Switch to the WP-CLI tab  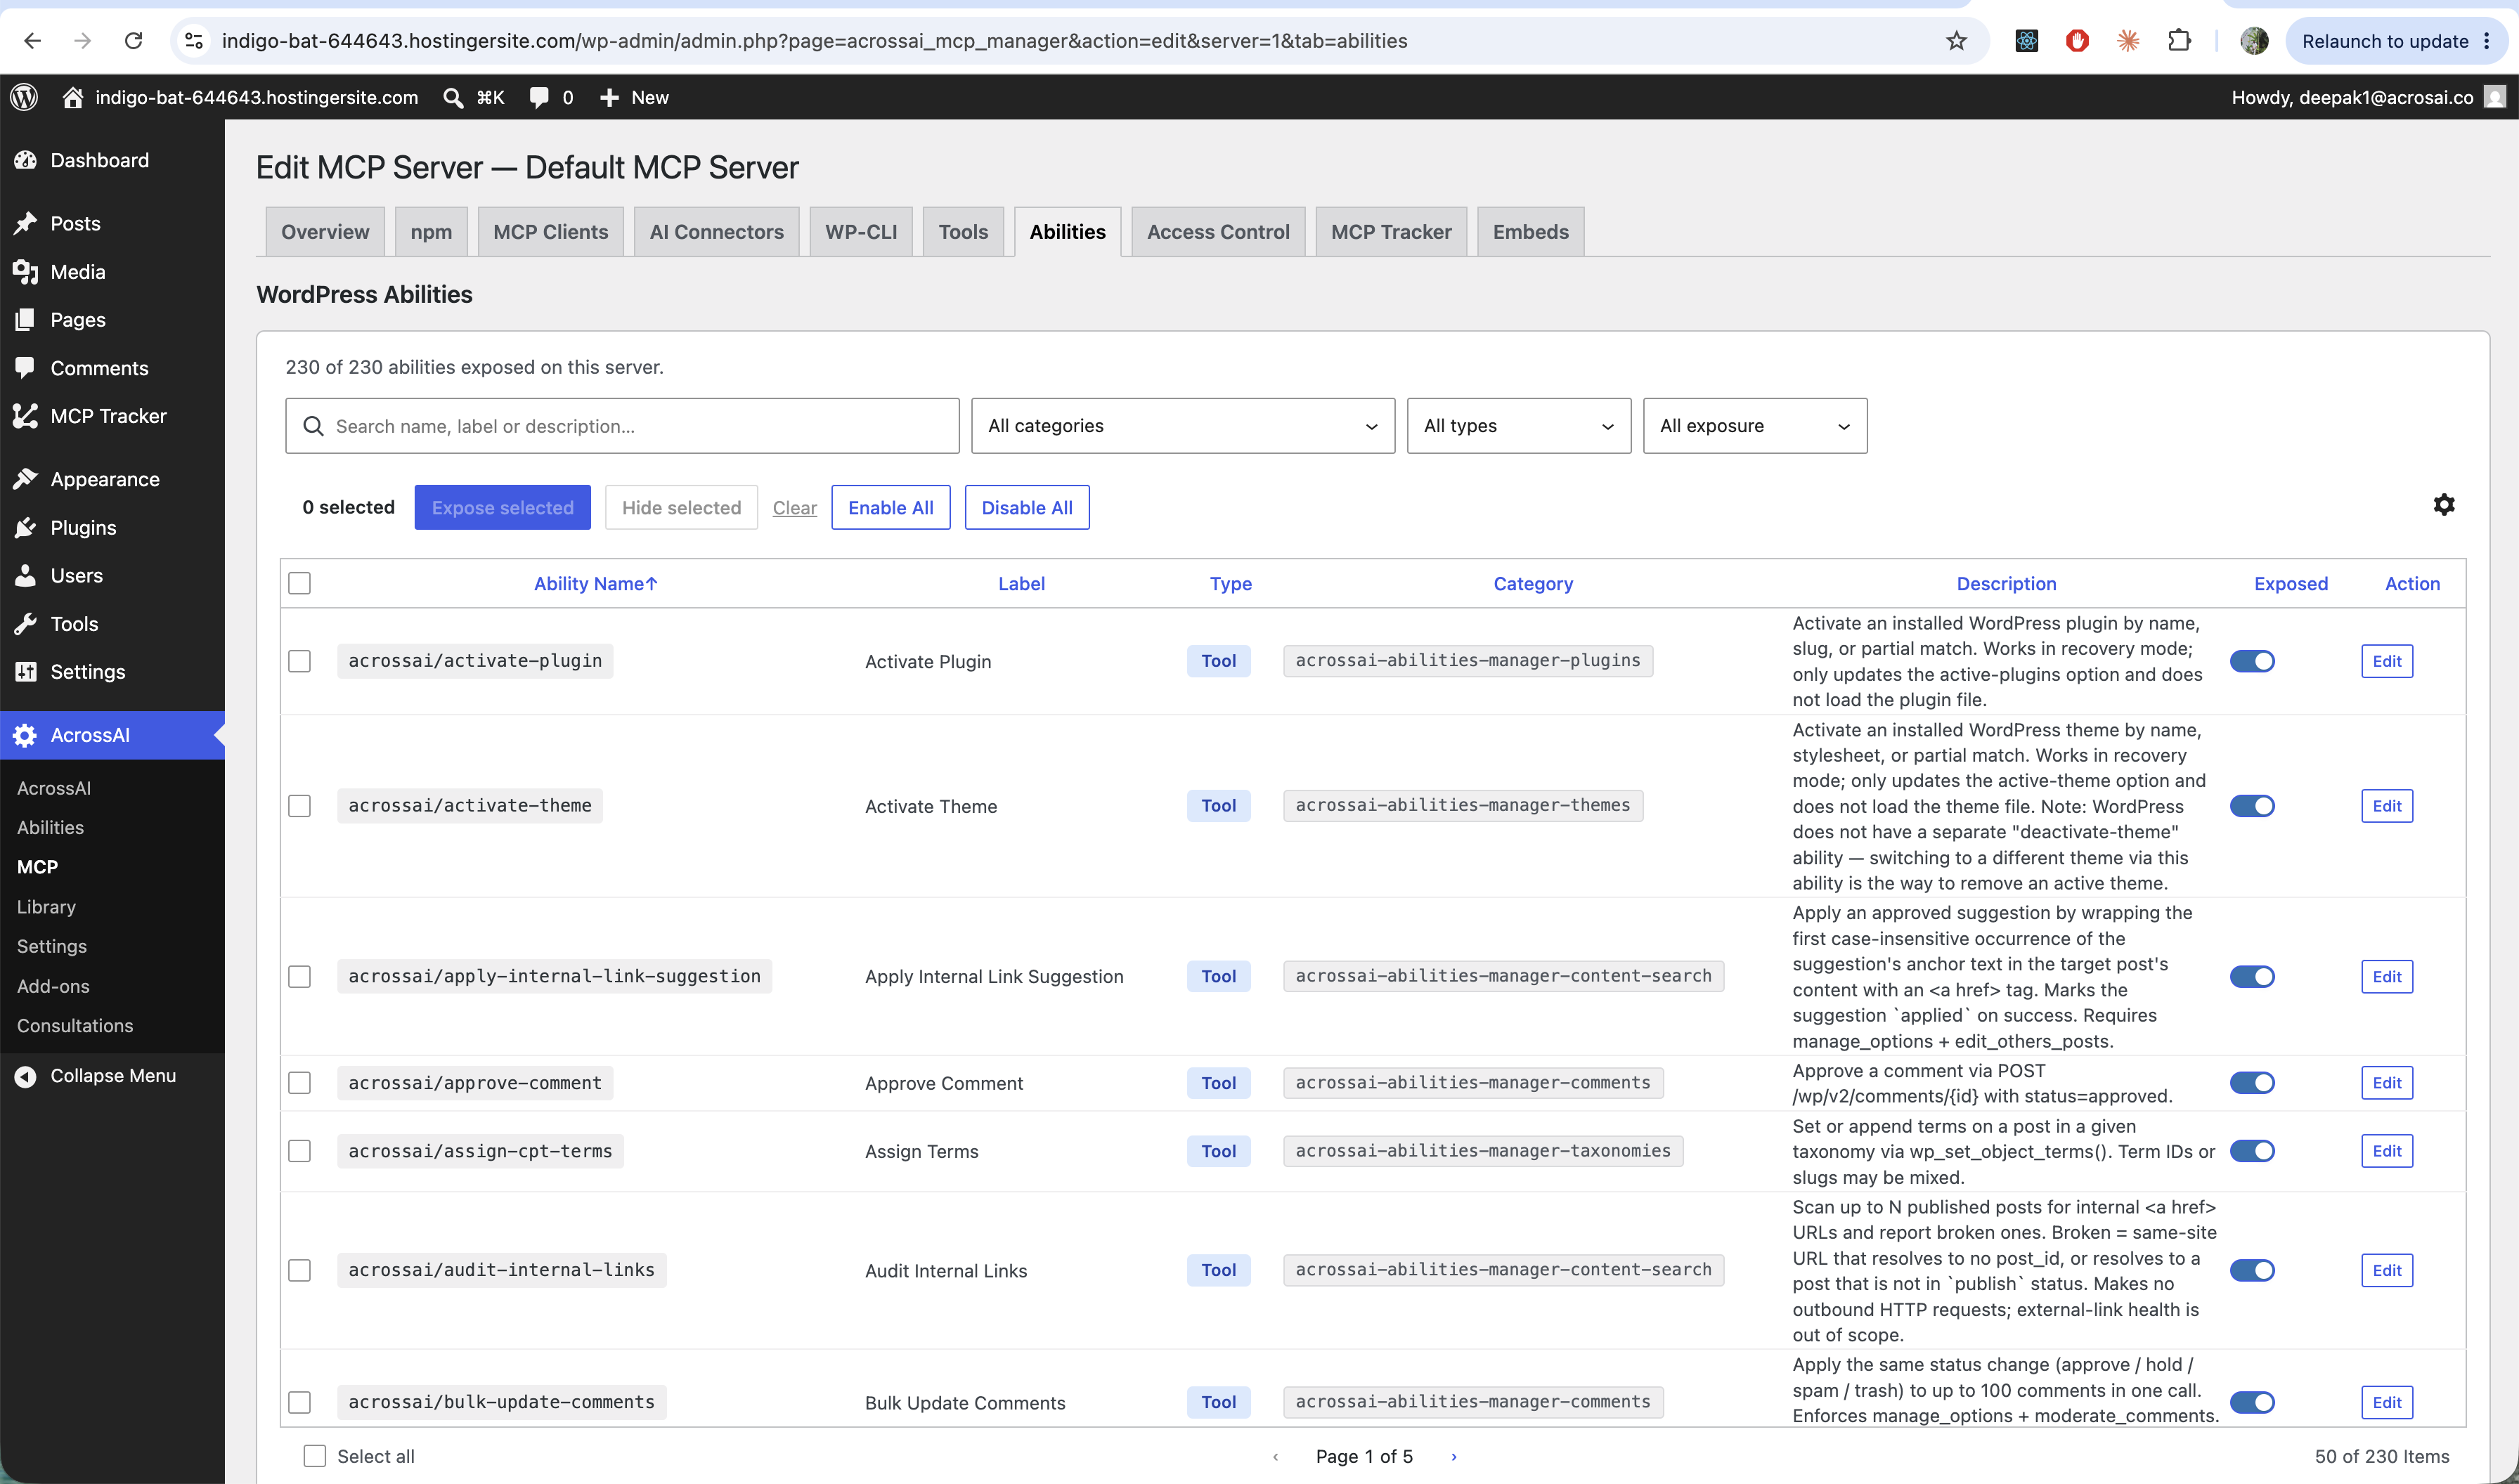click(860, 232)
